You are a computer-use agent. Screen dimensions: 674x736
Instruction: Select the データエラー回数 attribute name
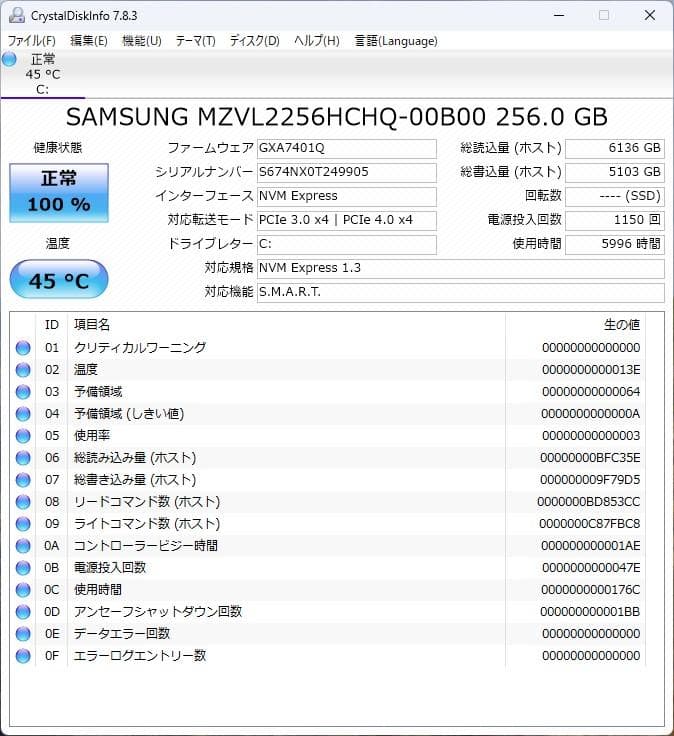[x=122, y=634]
